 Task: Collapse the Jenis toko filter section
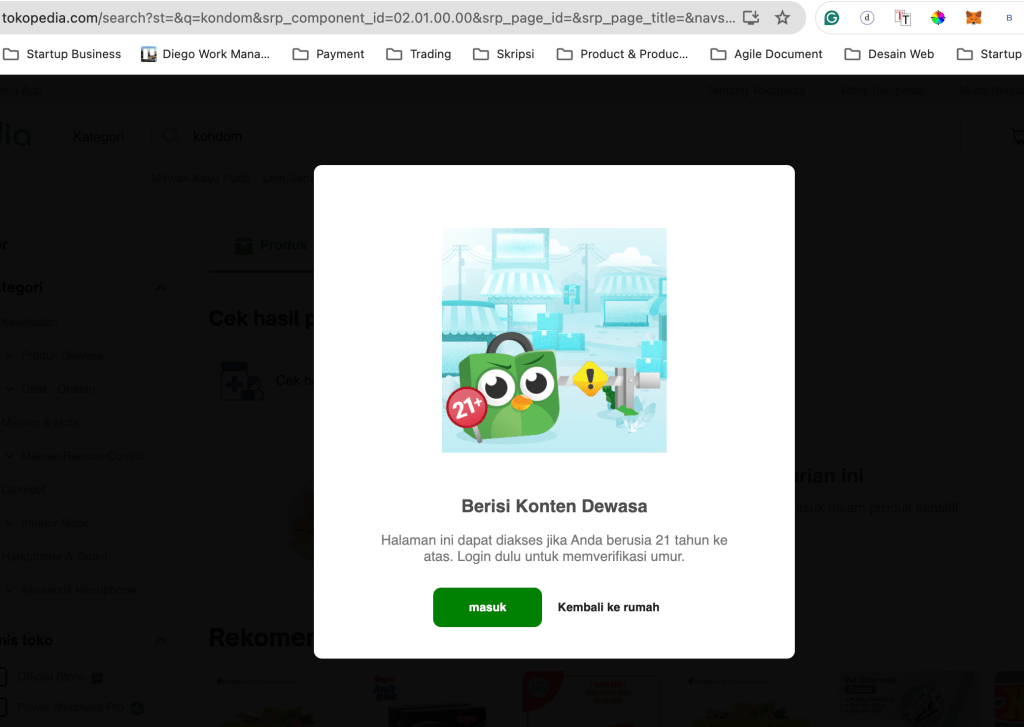[160, 640]
